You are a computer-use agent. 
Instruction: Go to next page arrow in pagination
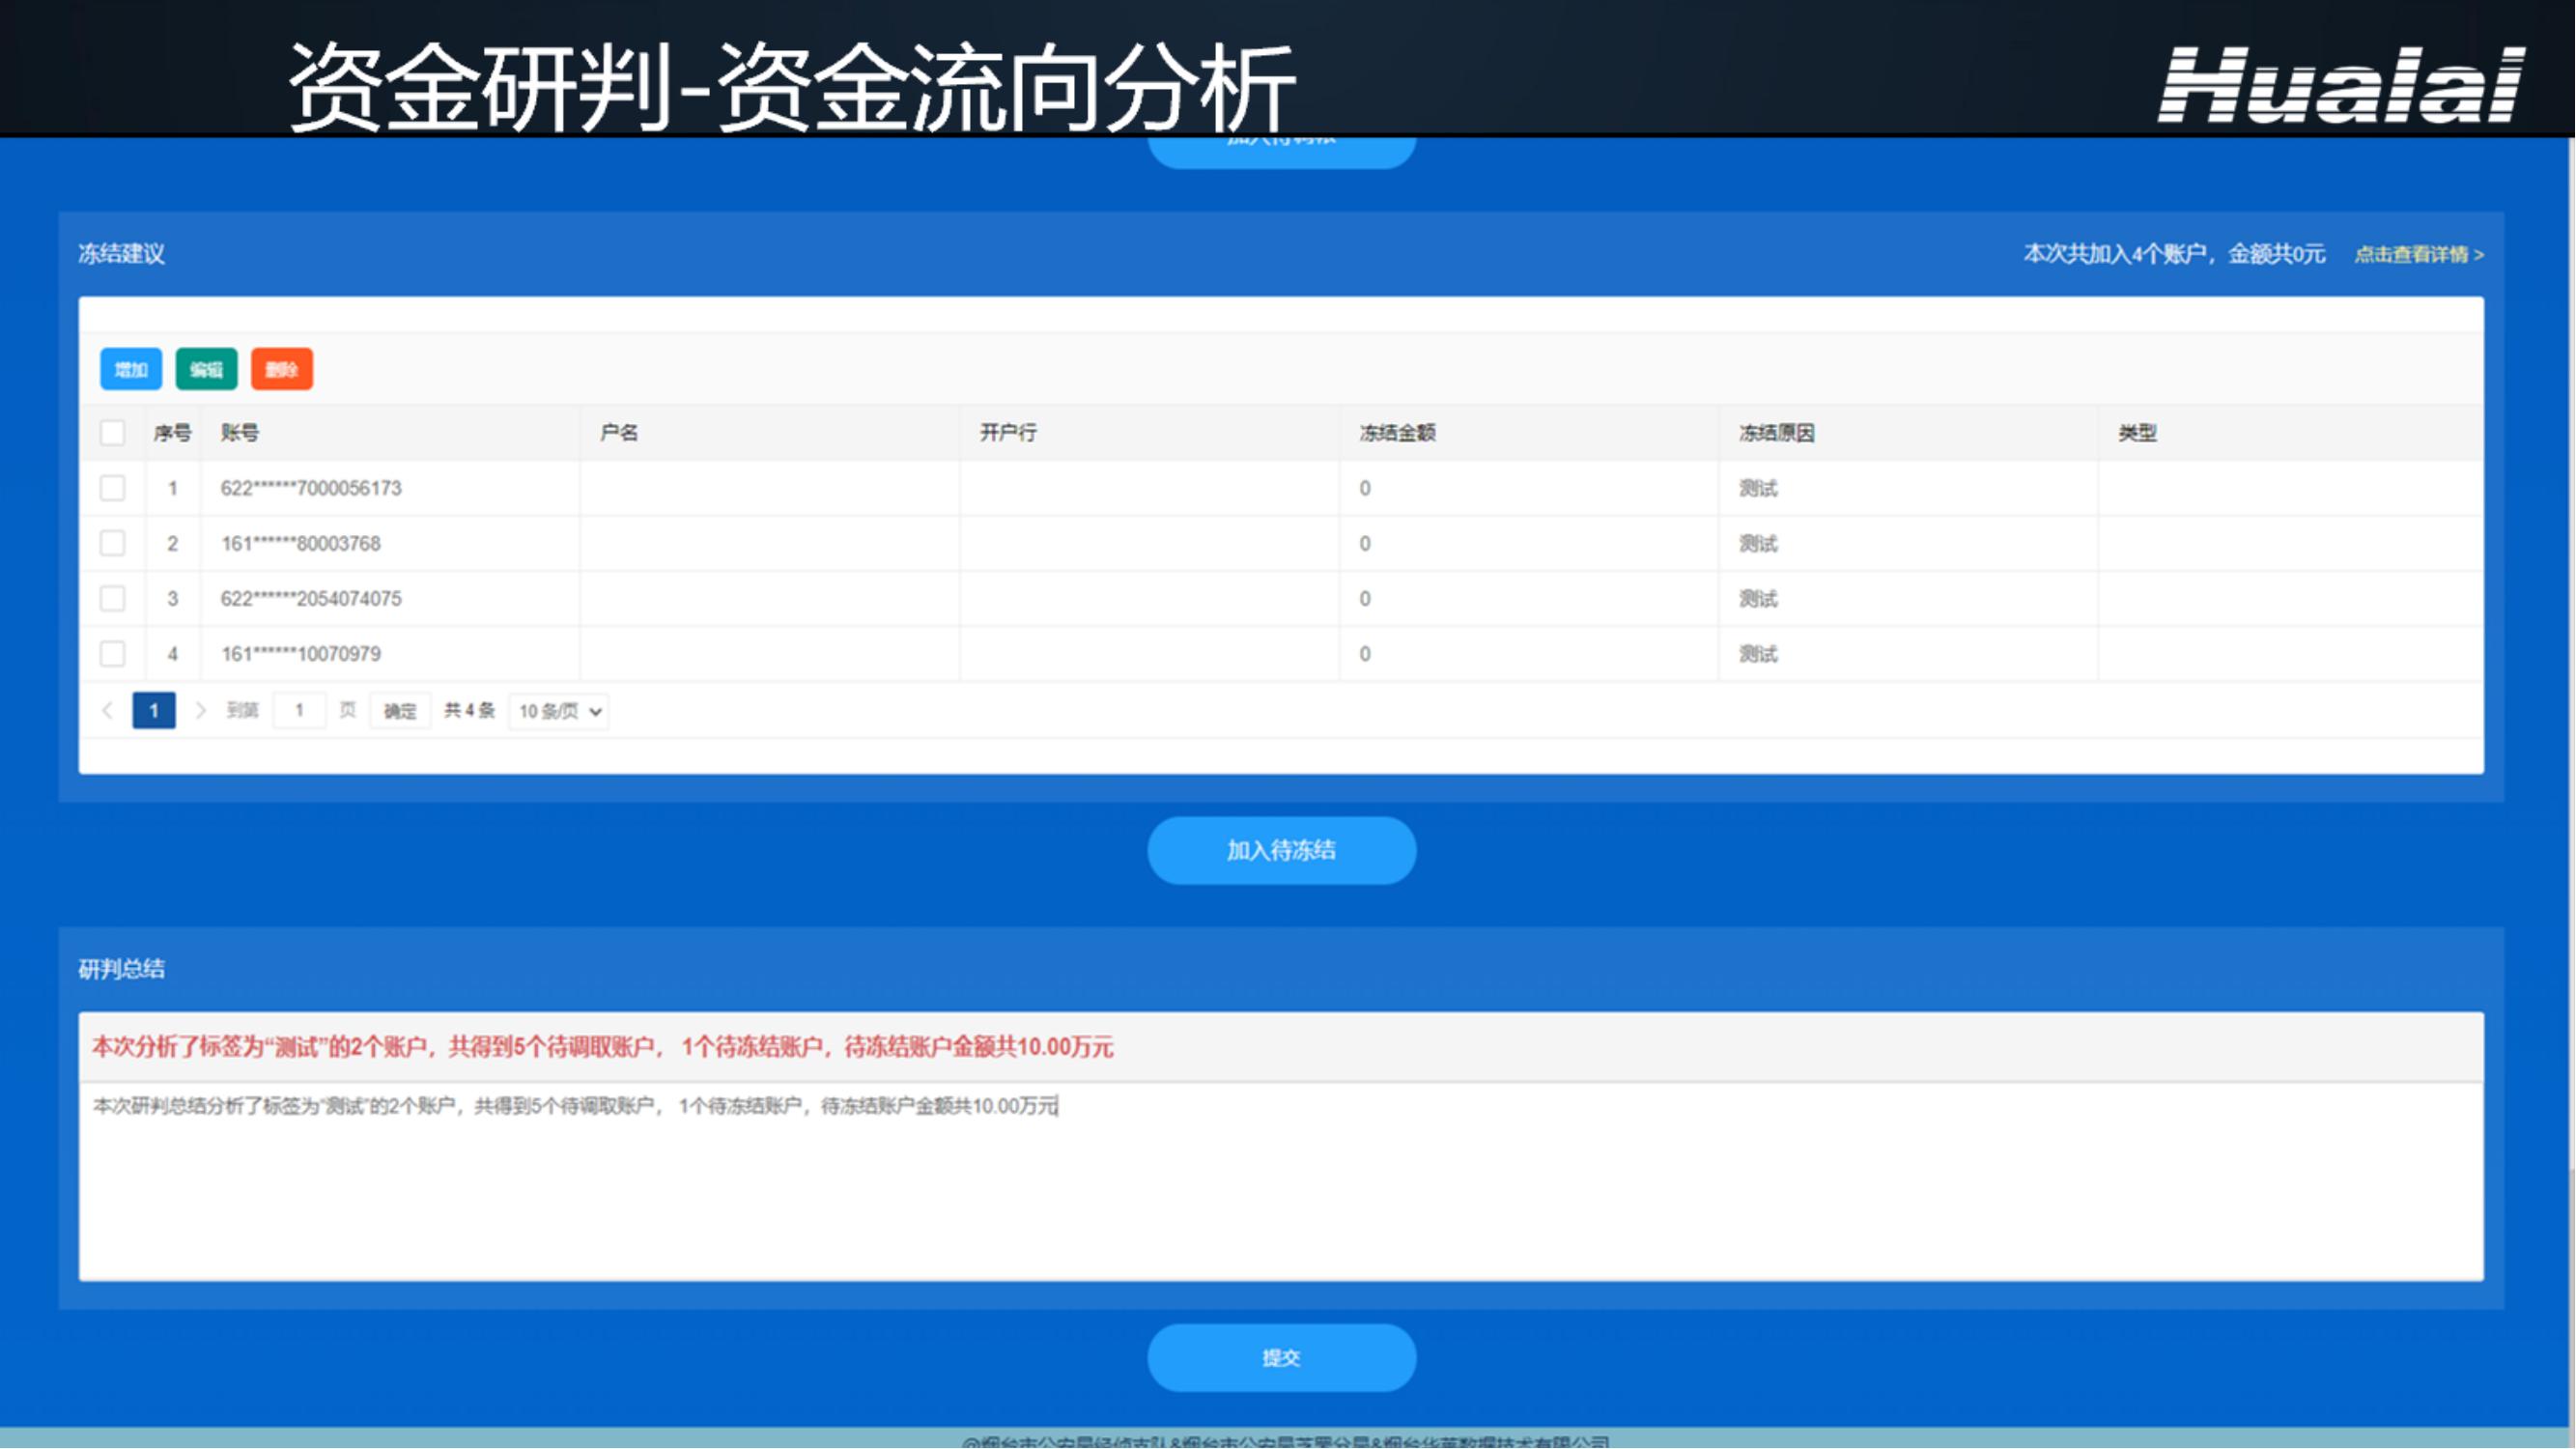[x=200, y=710]
